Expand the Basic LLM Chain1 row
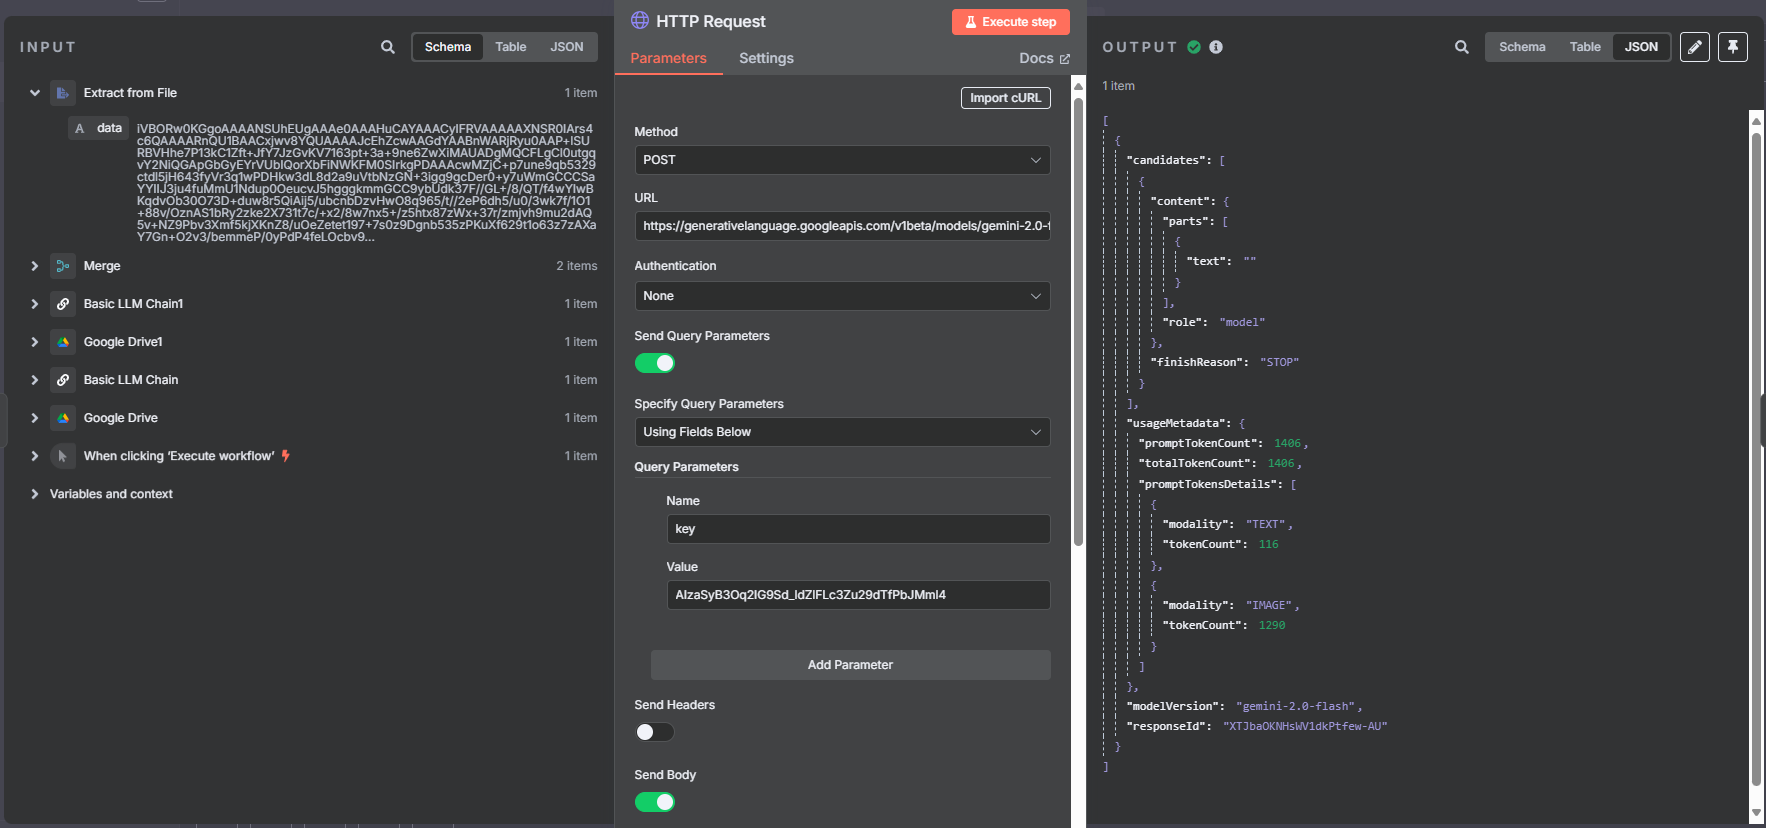This screenshot has width=1766, height=828. coord(35,304)
